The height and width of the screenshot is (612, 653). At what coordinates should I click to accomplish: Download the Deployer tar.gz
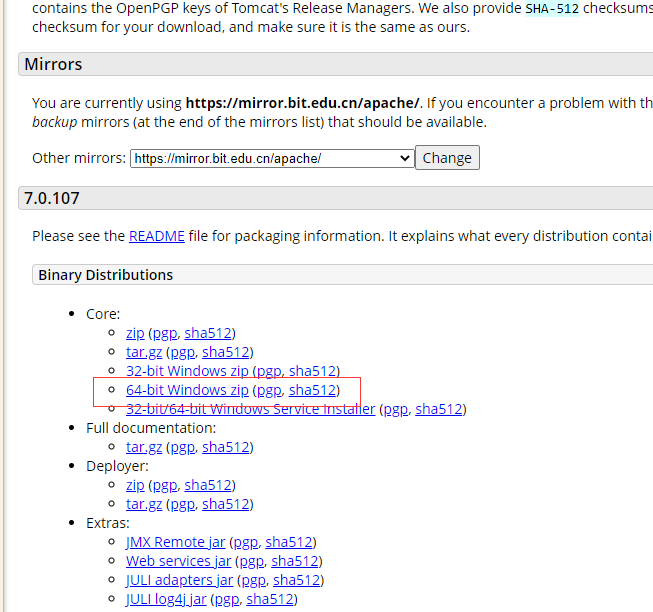pyautogui.click(x=144, y=504)
